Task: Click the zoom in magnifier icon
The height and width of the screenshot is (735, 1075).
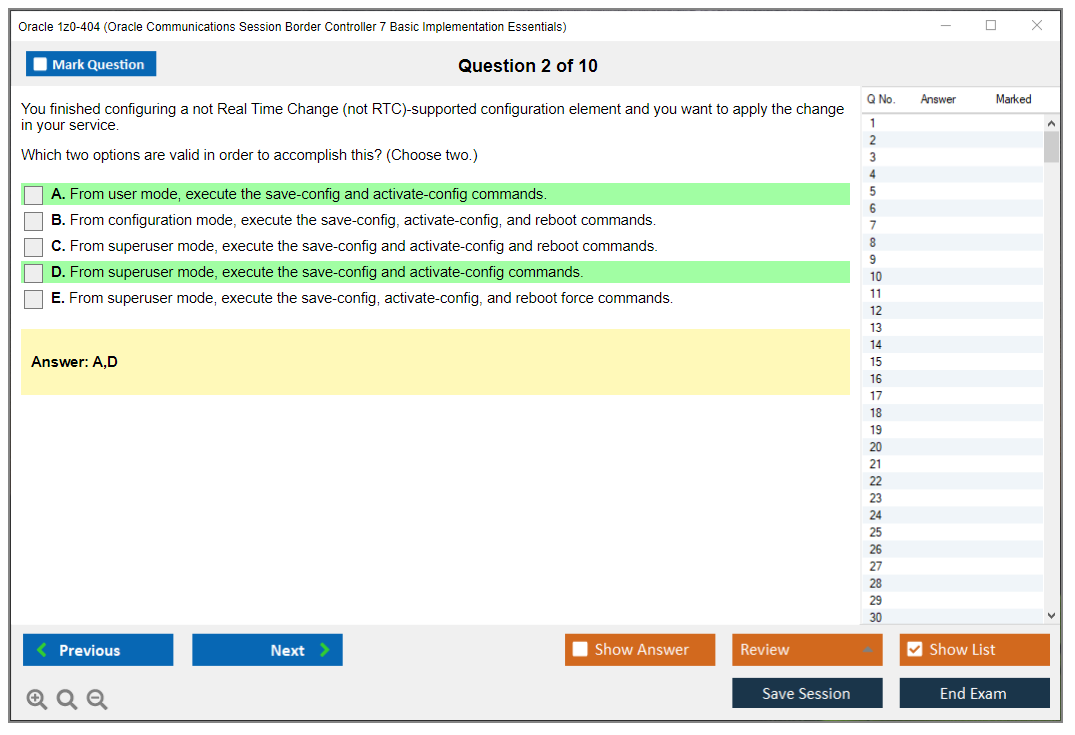Action: click(x=37, y=700)
